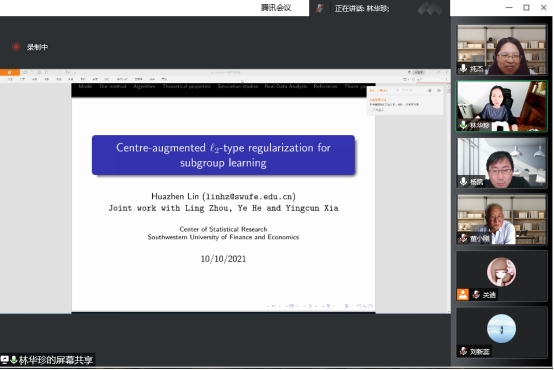
Task: Select the Algorithm section in slide header
Action: point(144,86)
